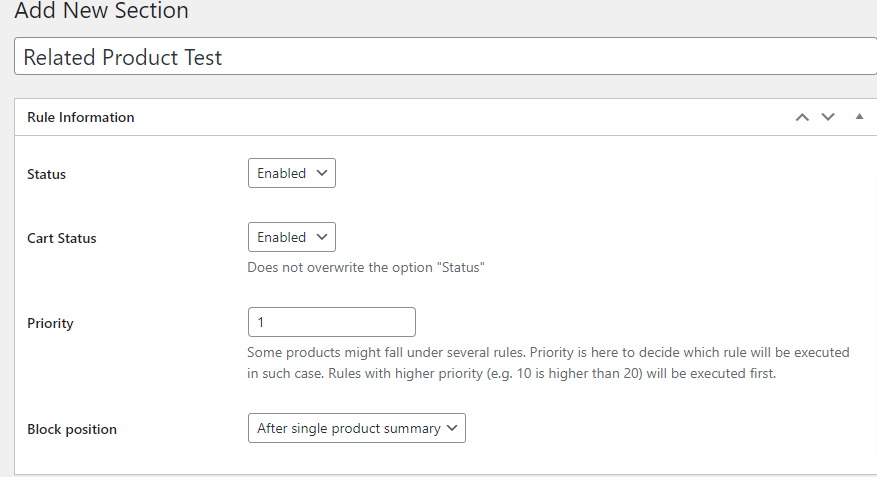Click the 'Add New Section' page heading
The height and width of the screenshot is (477, 877).
point(101,12)
